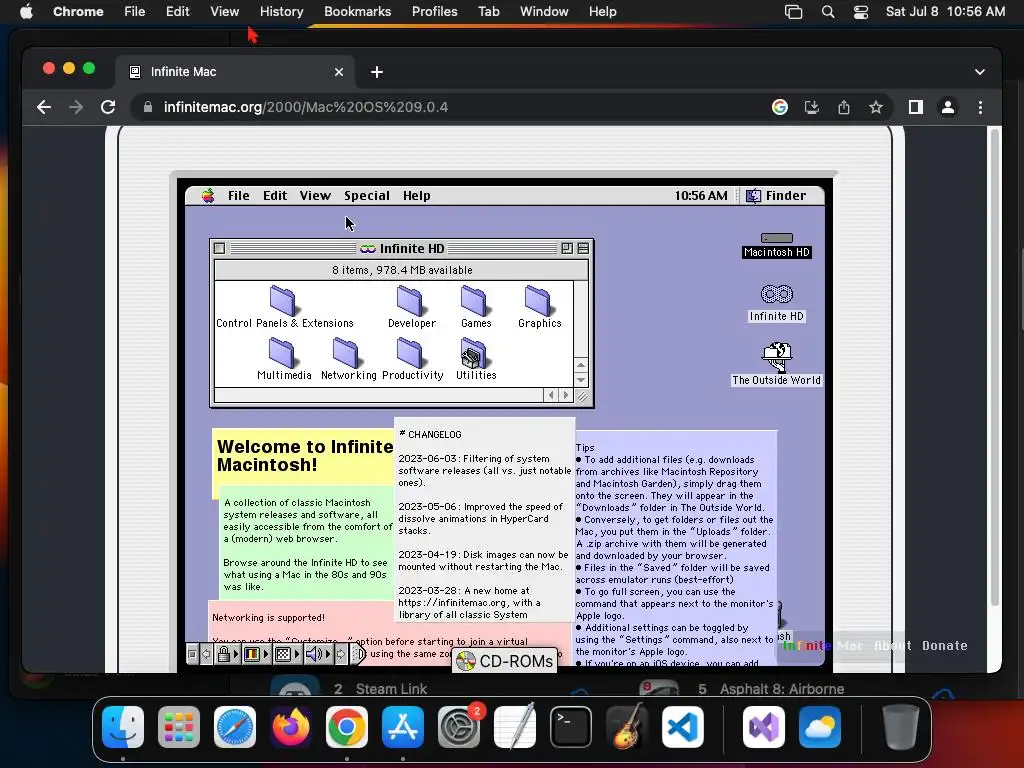Click the infinitemac.org address bar
1024x768 pixels.
(451, 107)
